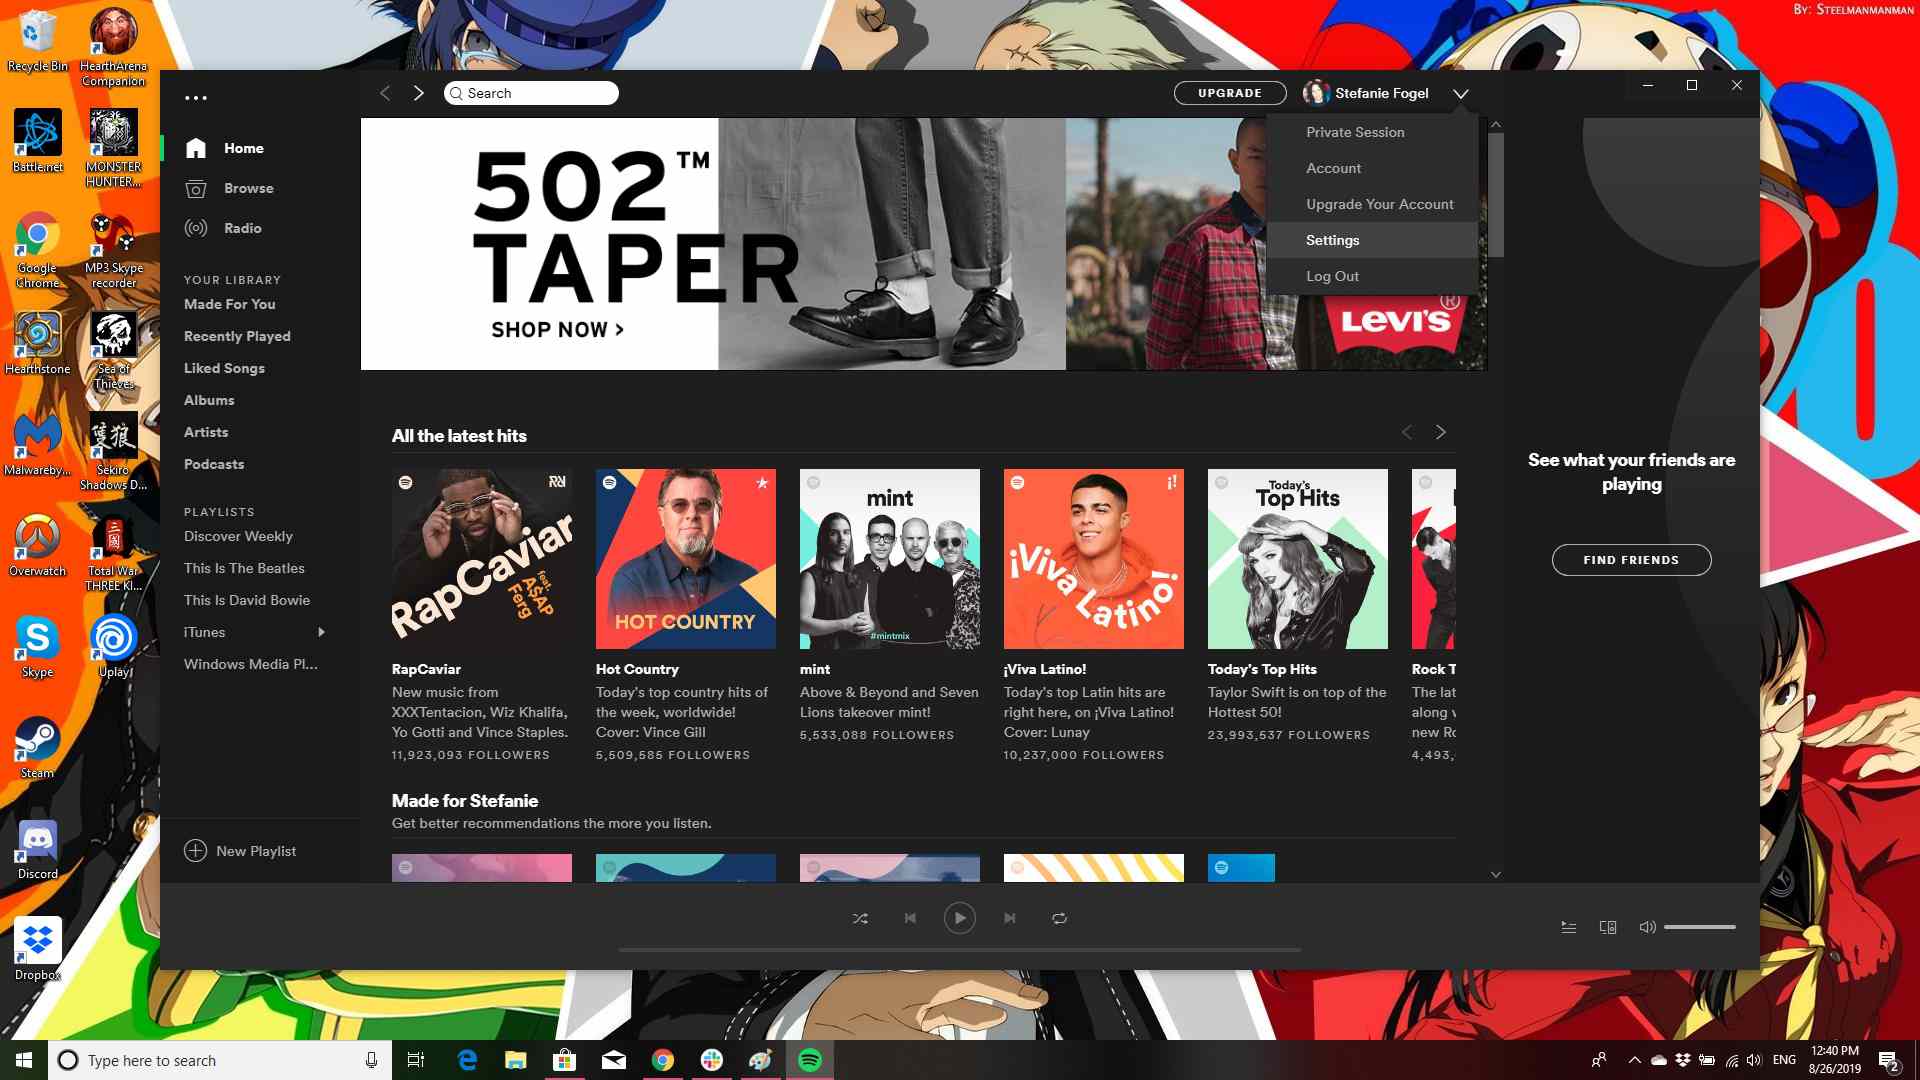
Task: Click the Spotify taskbar icon
Action: point(808,1059)
